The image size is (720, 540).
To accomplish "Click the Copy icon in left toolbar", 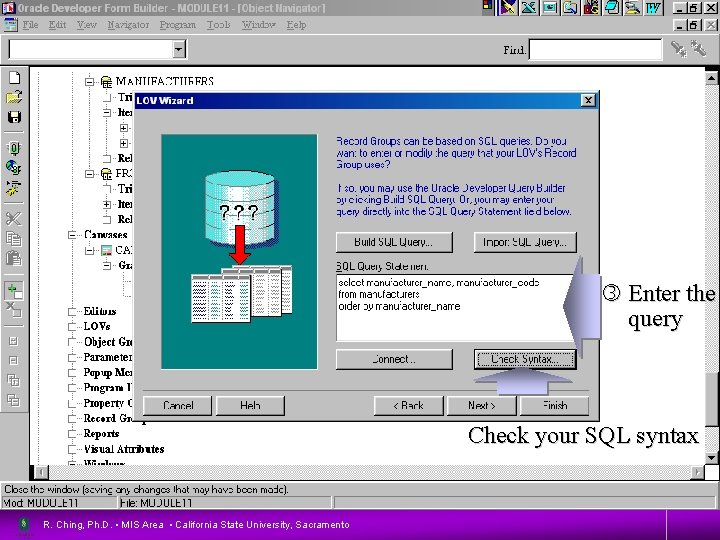I will pos(14,238).
